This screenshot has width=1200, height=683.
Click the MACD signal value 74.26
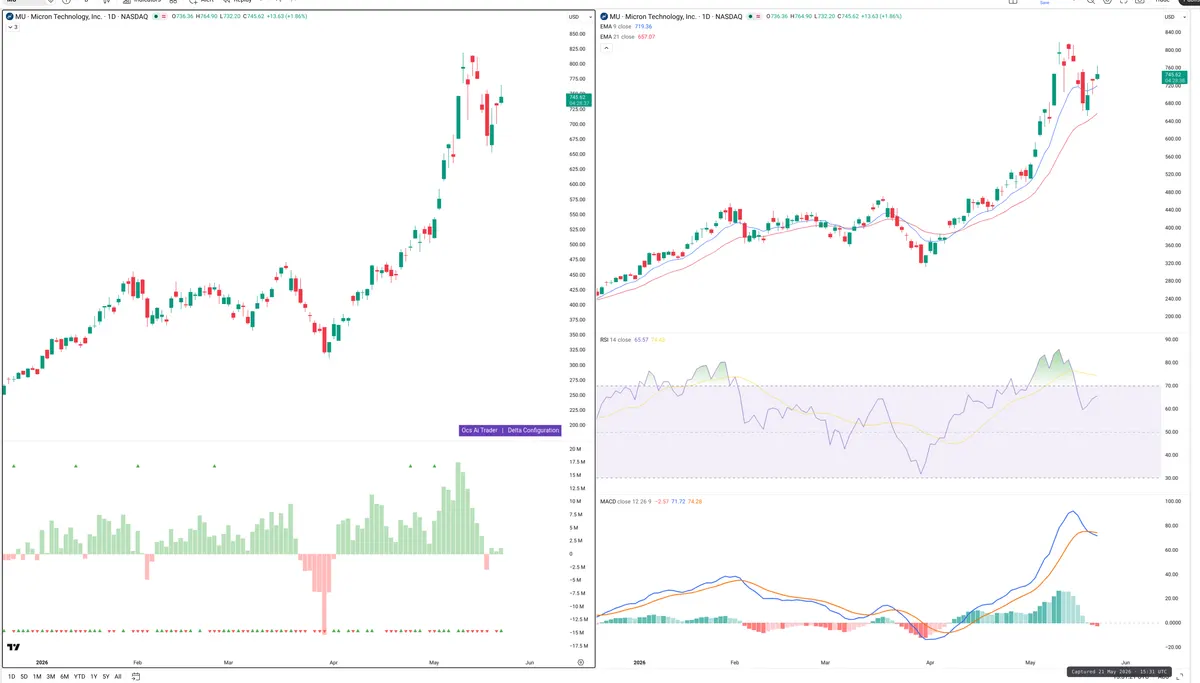click(696, 501)
